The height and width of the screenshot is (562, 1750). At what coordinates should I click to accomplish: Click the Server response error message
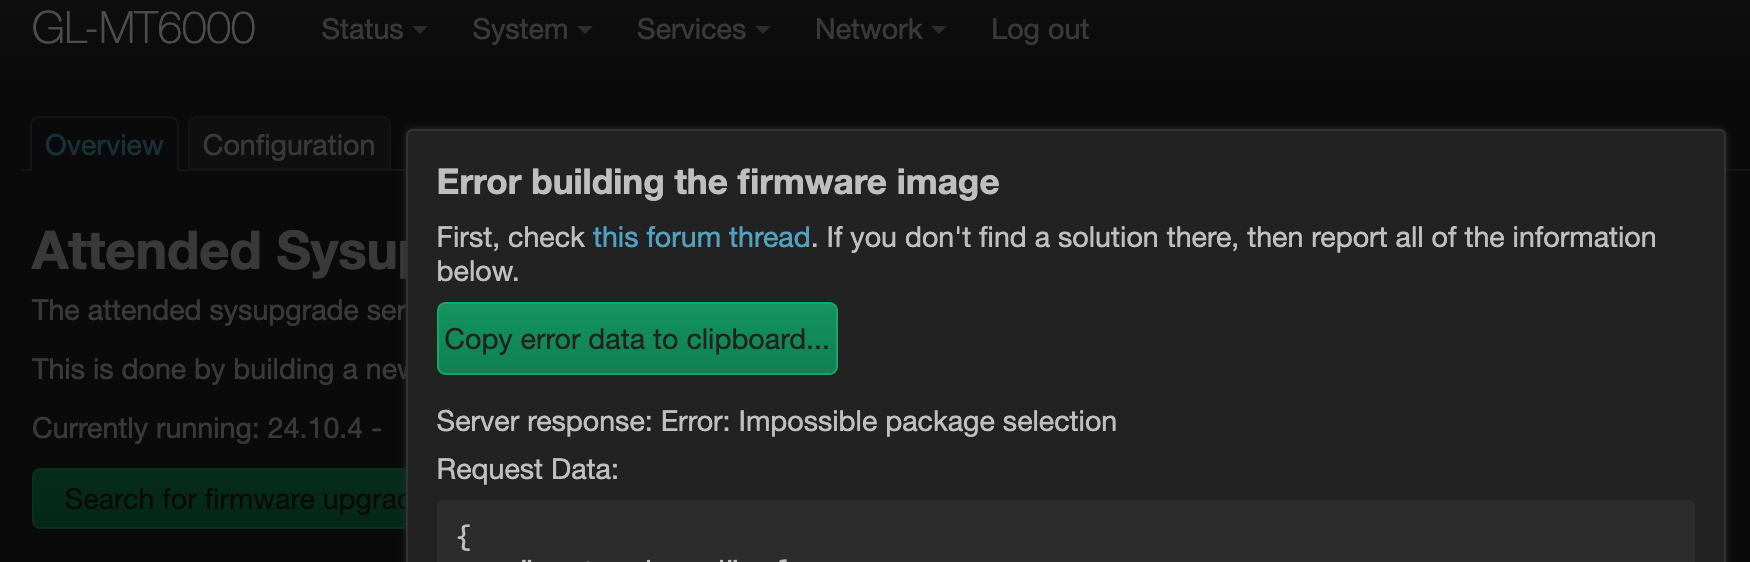click(776, 422)
